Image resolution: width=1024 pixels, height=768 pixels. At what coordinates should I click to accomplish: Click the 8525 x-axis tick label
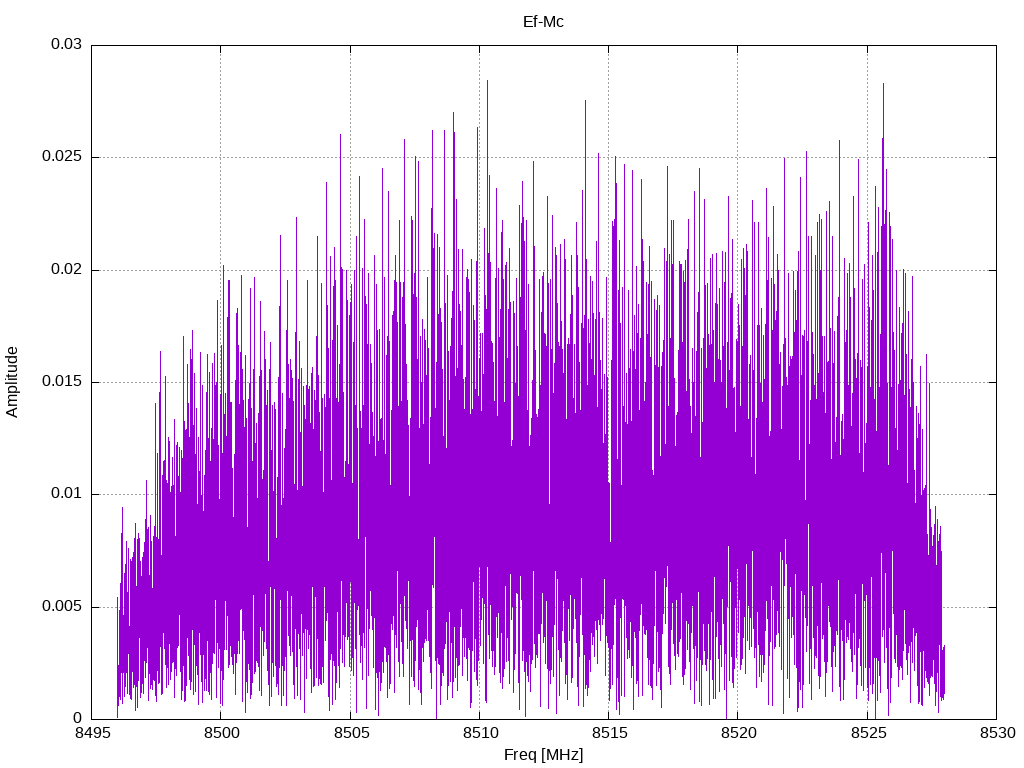pos(868,733)
